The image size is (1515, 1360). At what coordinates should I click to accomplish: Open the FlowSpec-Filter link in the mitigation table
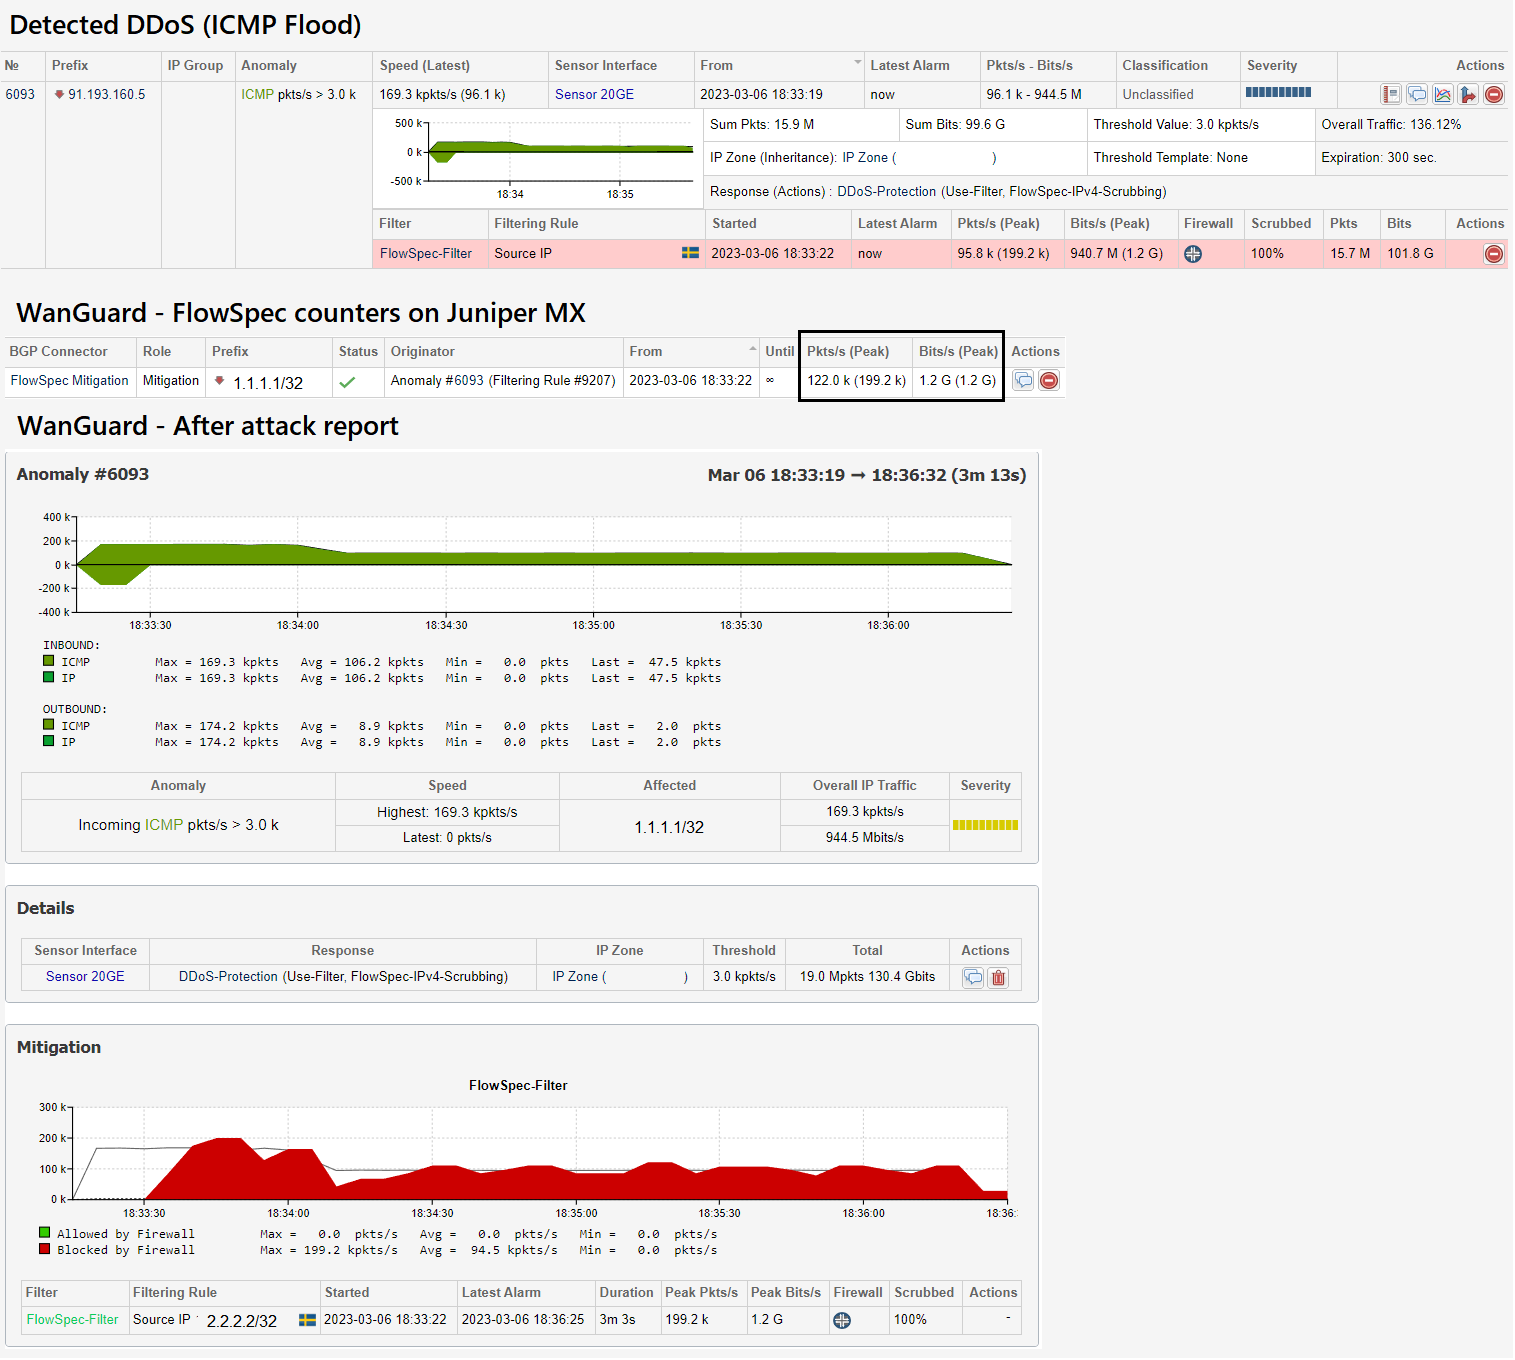point(73,1319)
